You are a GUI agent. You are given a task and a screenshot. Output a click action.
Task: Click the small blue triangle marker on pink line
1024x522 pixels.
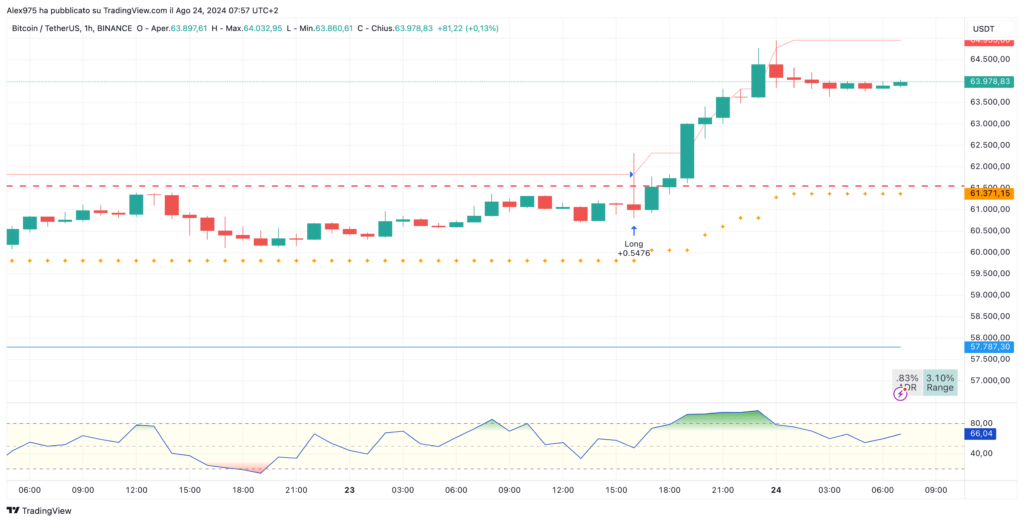click(631, 175)
